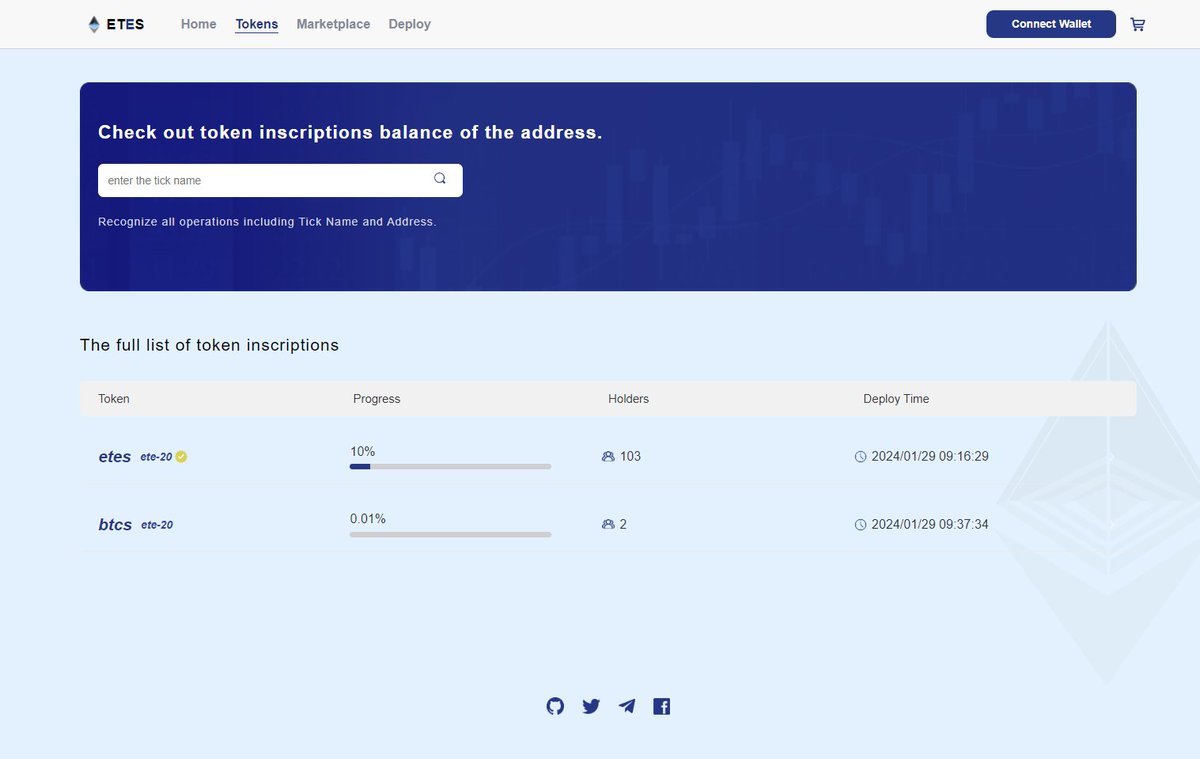The width and height of the screenshot is (1200, 759).
Task: Click the holders icon beside 103
Action: pyautogui.click(x=608, y=456)
